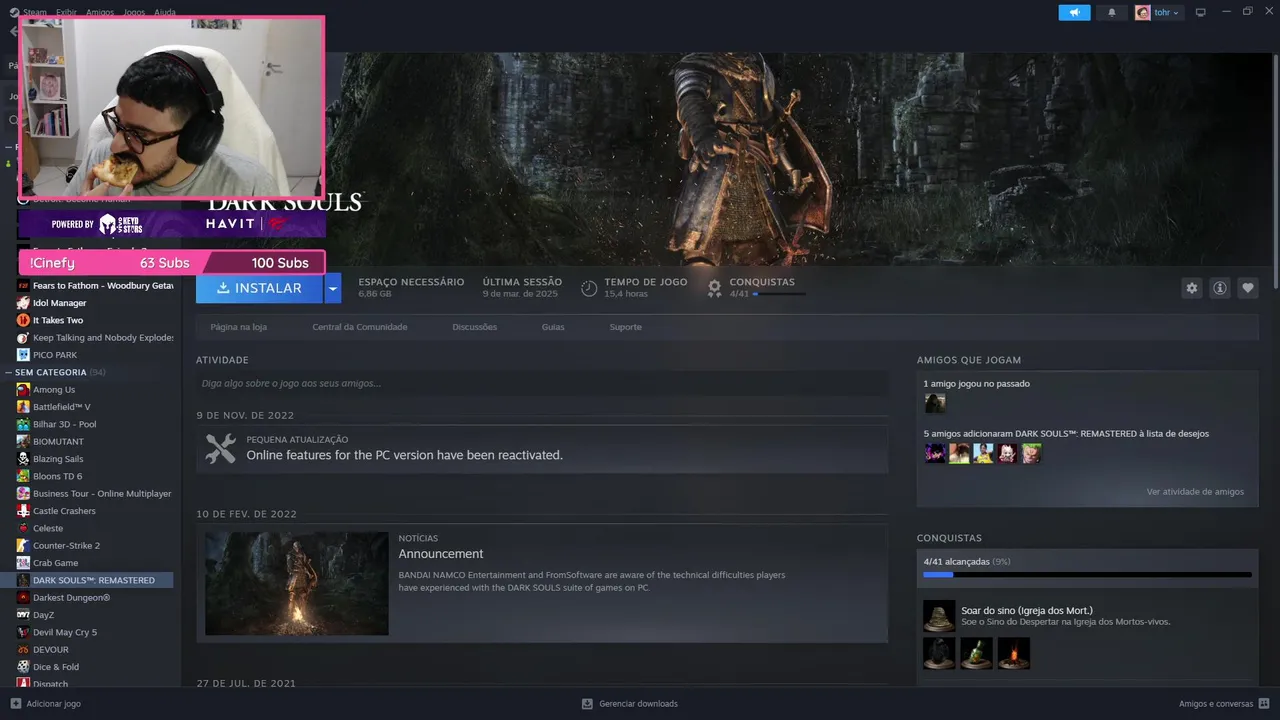Show game info icon
1280x720 pixels.
pos(1220,288)
